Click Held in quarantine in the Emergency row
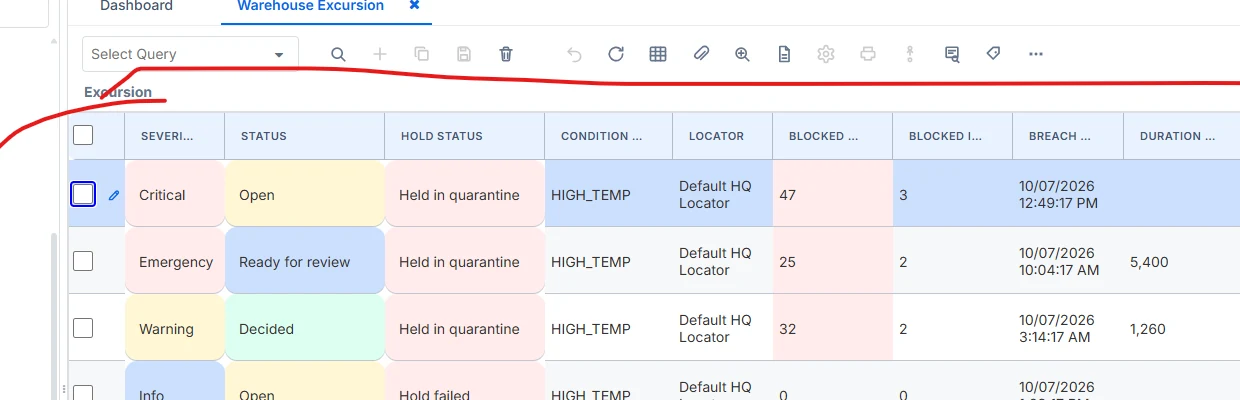This screenshot has height=400, width=1240. (x=465, y=260)
